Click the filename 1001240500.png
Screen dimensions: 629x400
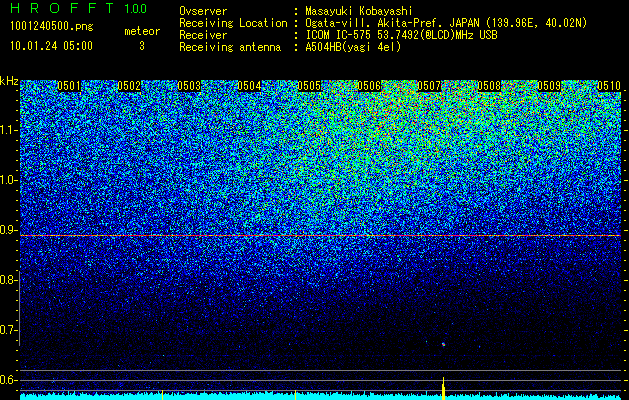pyautogui.click(x=52, y=27)
